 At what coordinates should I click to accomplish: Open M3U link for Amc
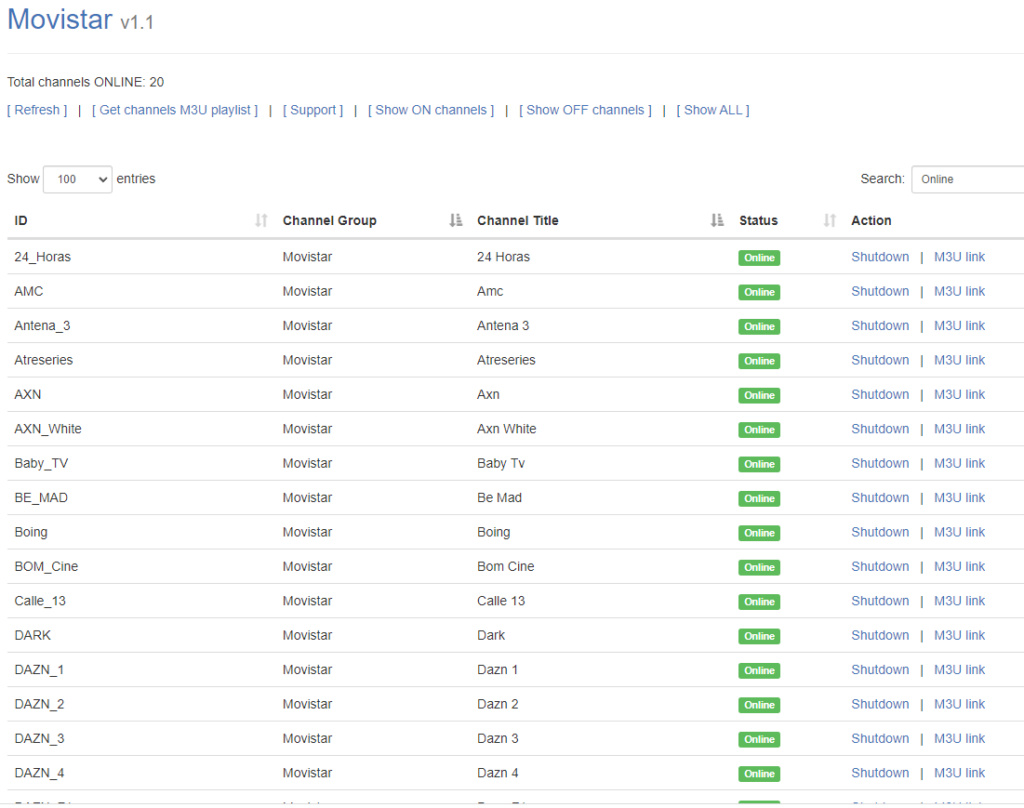[x=959, y=291]
